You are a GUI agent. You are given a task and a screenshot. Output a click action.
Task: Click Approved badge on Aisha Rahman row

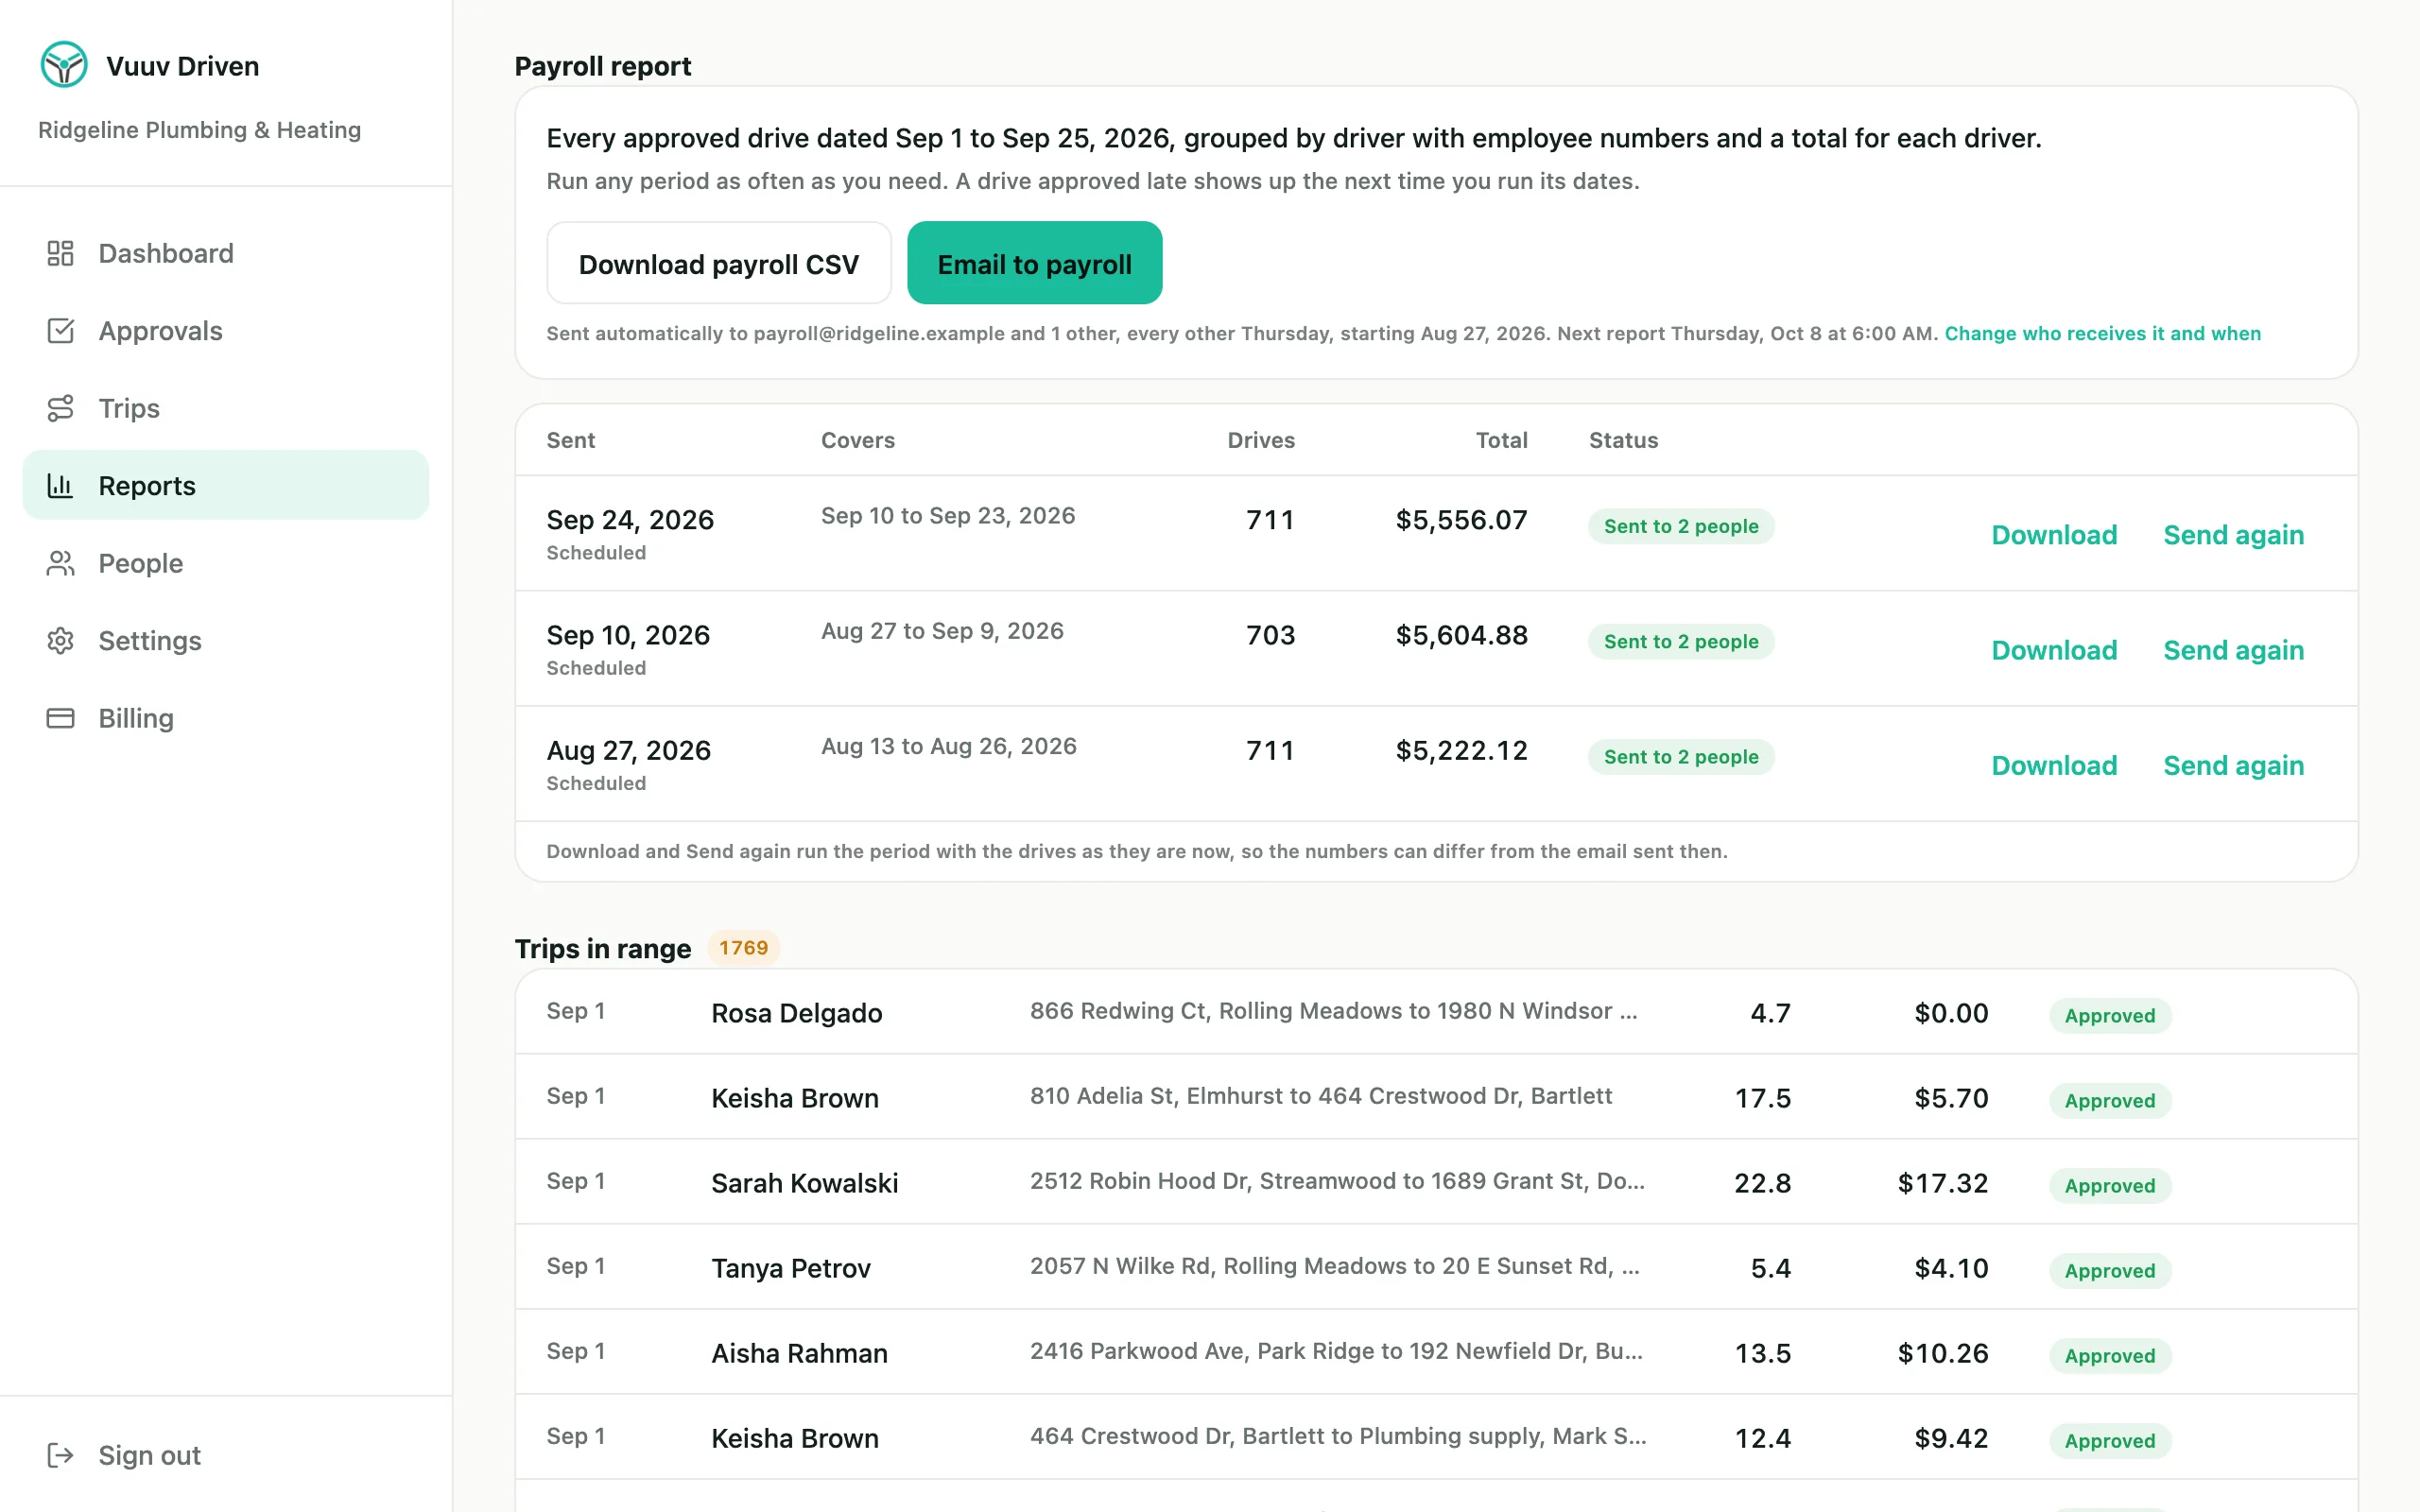point(2109,1356)
